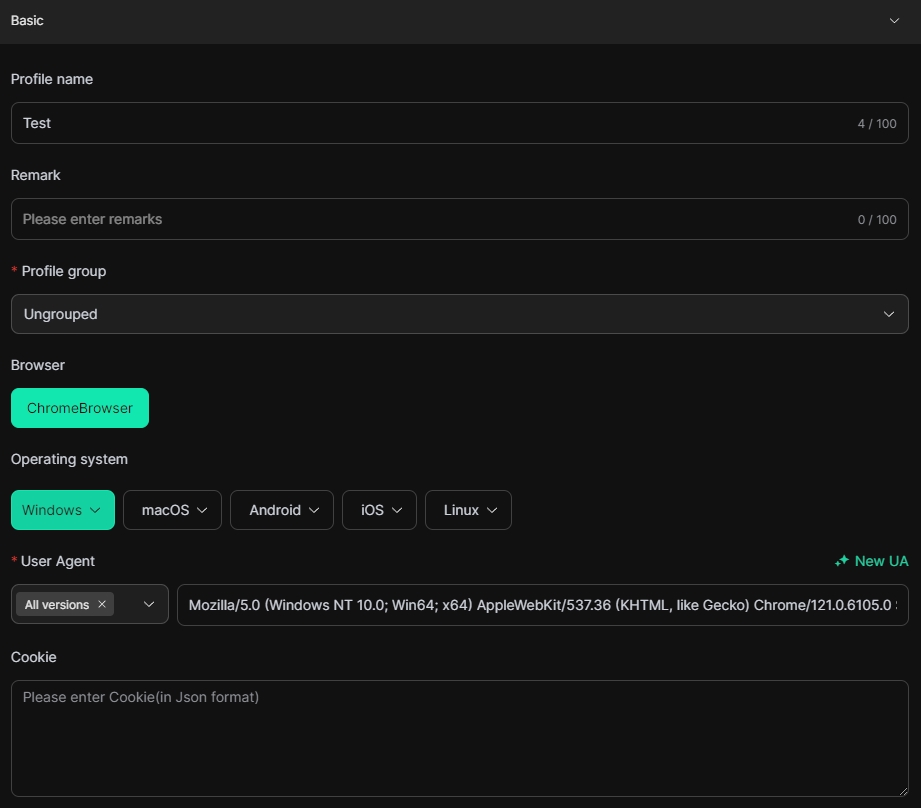Click the User Agent label
Viewport: 921px width, 808px height.
[x=58, y=561]
